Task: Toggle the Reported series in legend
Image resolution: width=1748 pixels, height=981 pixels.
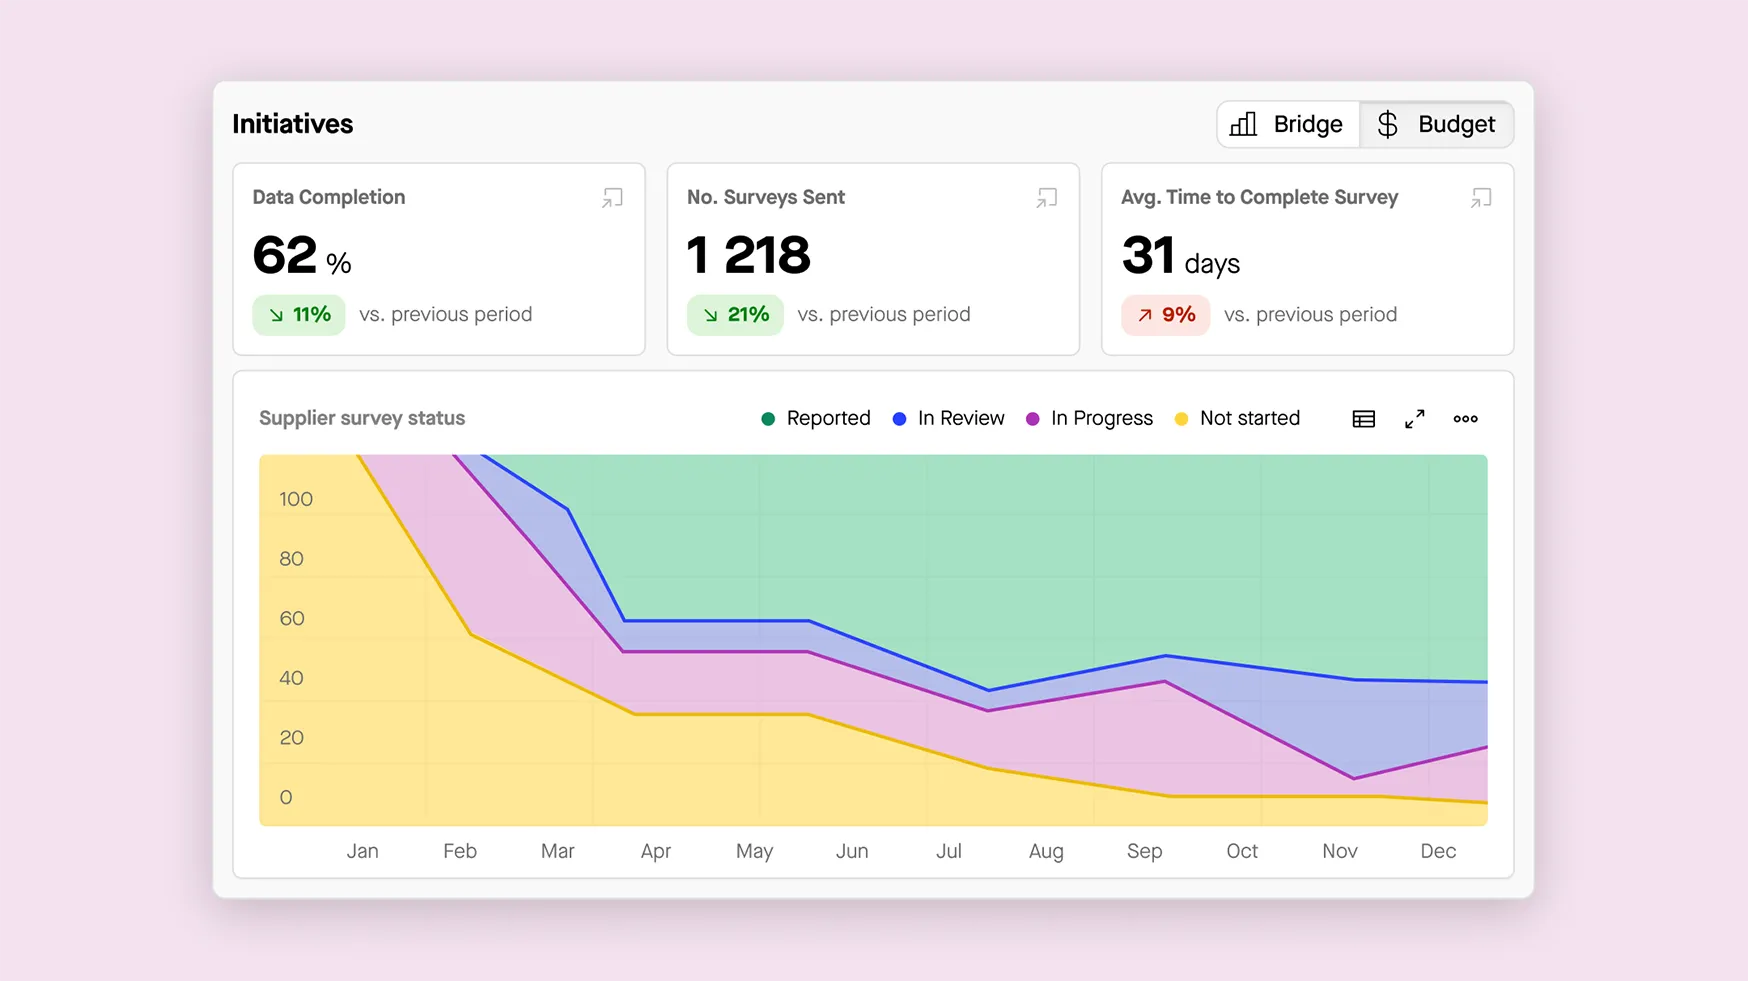Action: point(816,418)
